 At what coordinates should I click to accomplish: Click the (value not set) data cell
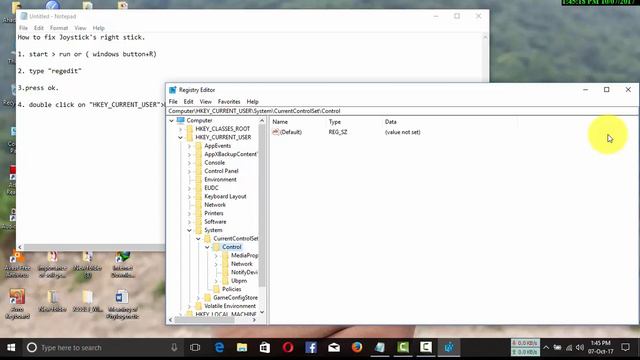click(x=402, y=132)
